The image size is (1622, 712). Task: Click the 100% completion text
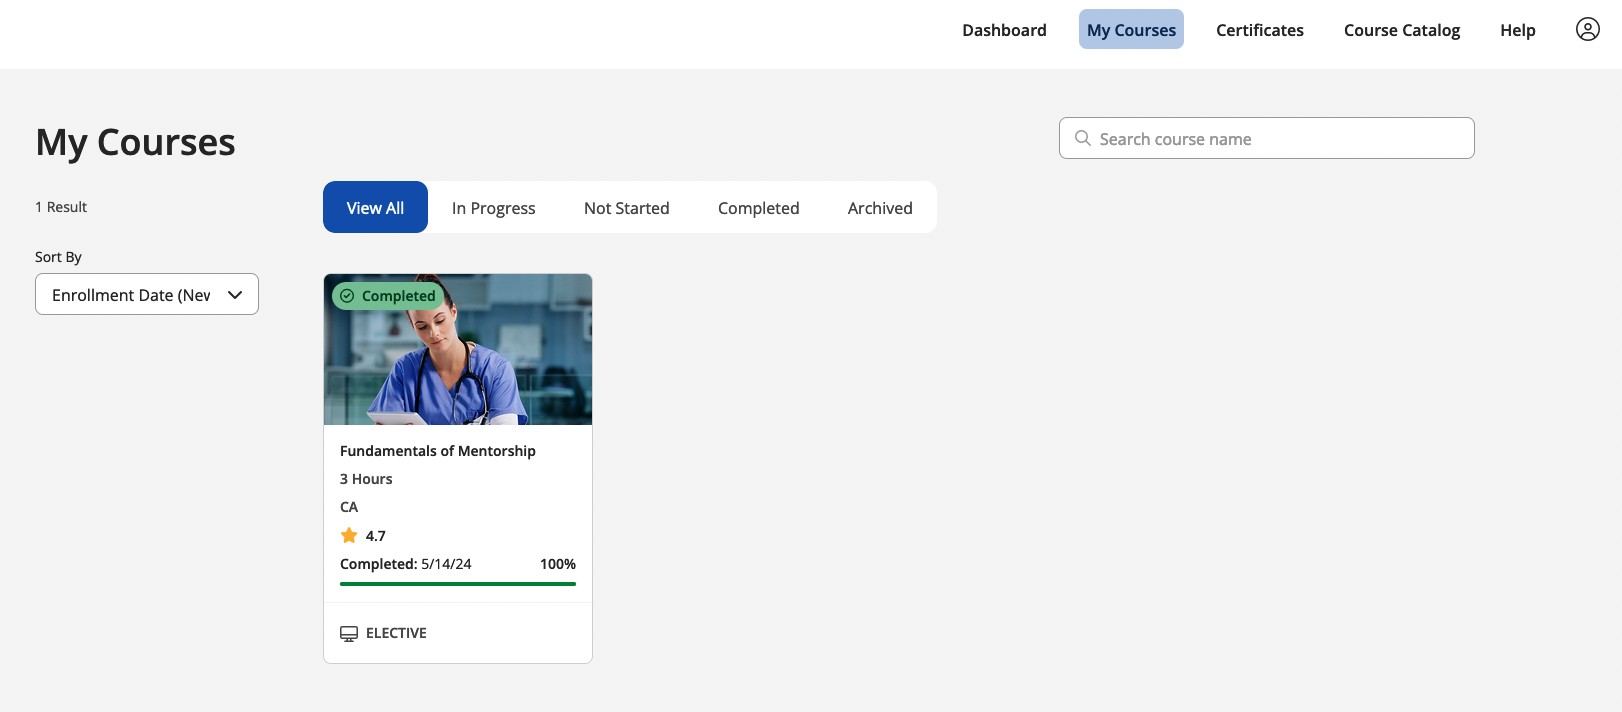click(558, 564)
